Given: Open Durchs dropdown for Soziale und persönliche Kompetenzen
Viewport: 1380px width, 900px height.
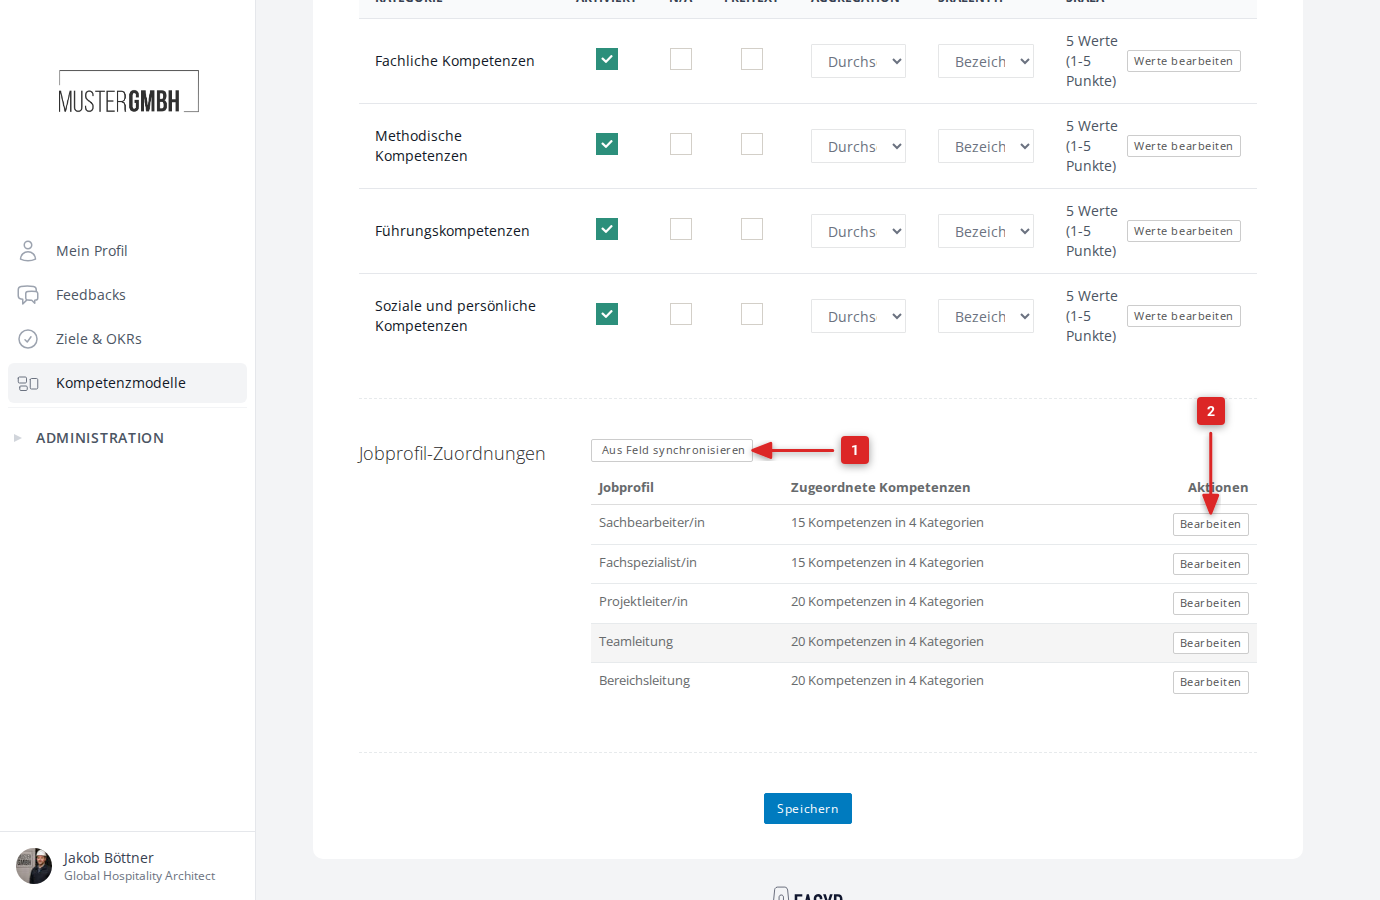Looking at the screenshot, I should pyautogui.click(x=859, y=316).
